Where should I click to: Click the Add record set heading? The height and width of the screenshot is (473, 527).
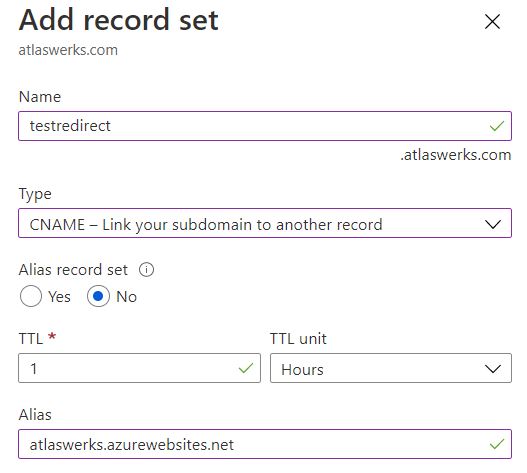click(x=119, y=20)
